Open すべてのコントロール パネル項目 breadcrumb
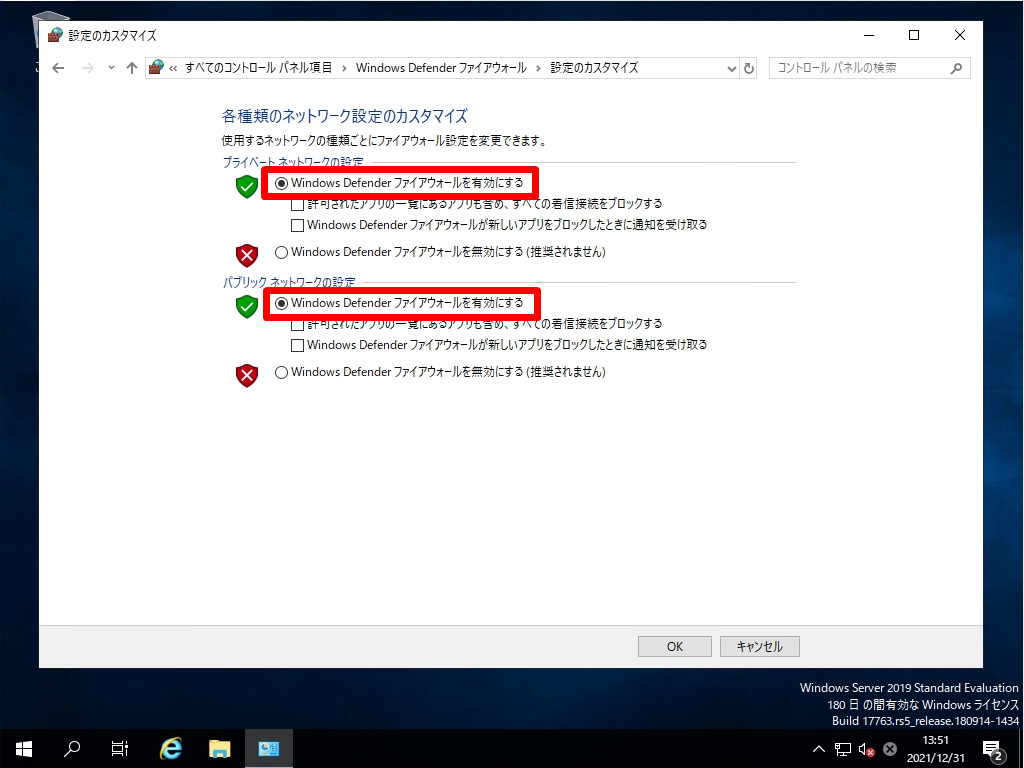Viewport: 1024px width, 768px height. pyautogui.click(x=258, y=68)
